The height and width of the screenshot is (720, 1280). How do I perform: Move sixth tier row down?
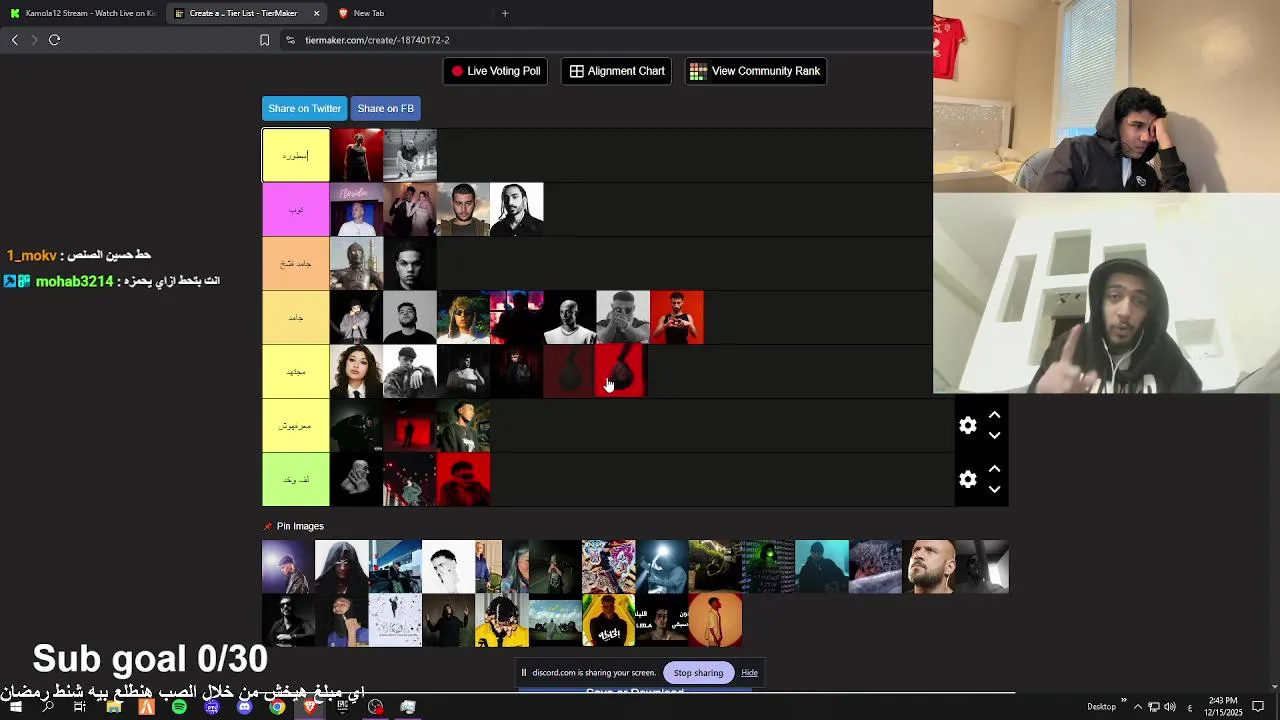[x=994, y=436]
